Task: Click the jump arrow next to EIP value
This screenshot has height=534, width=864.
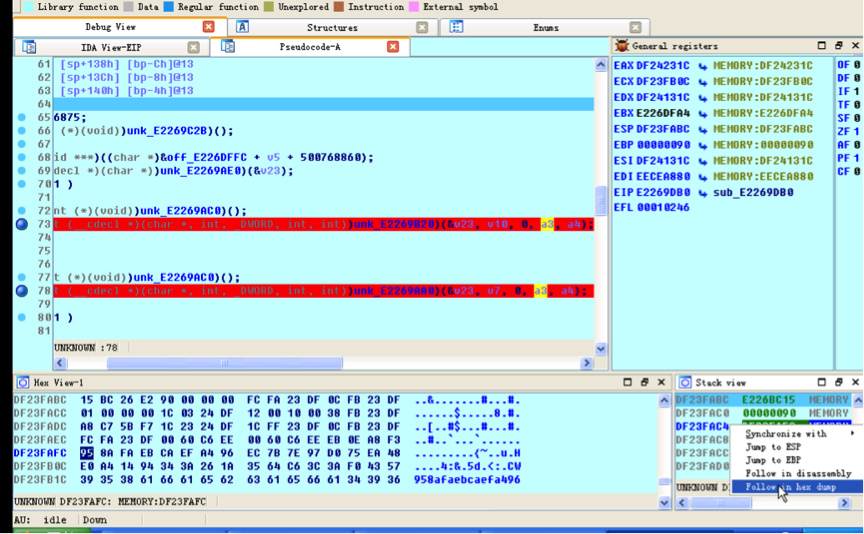Action: [x=703, y=193]
